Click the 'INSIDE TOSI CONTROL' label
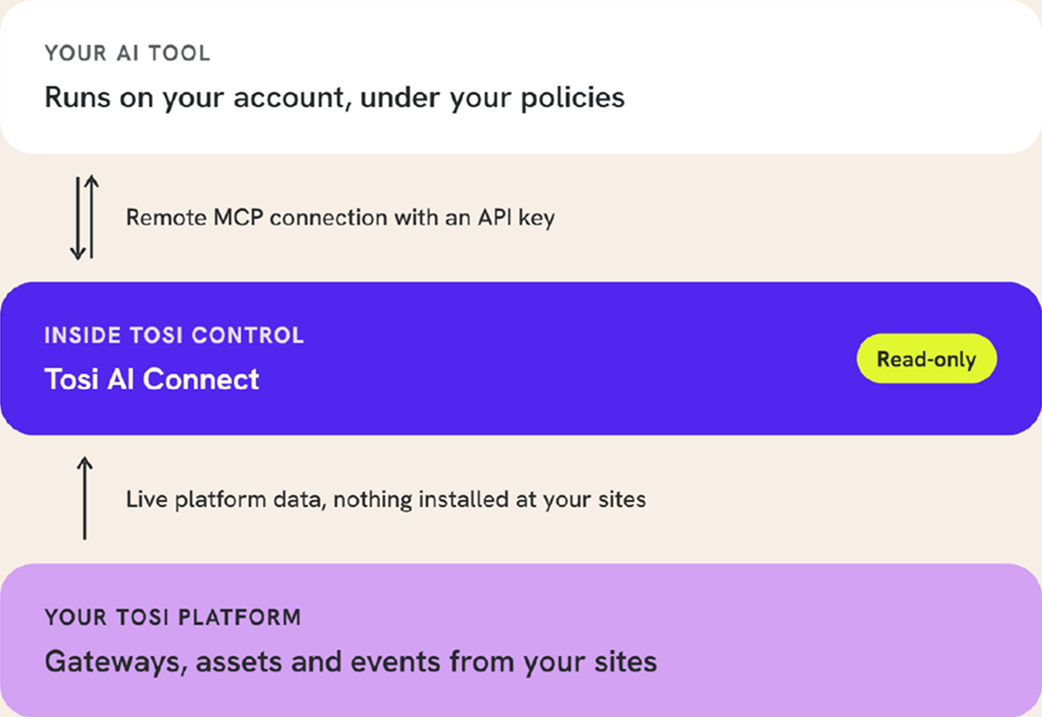 (174, 335)
